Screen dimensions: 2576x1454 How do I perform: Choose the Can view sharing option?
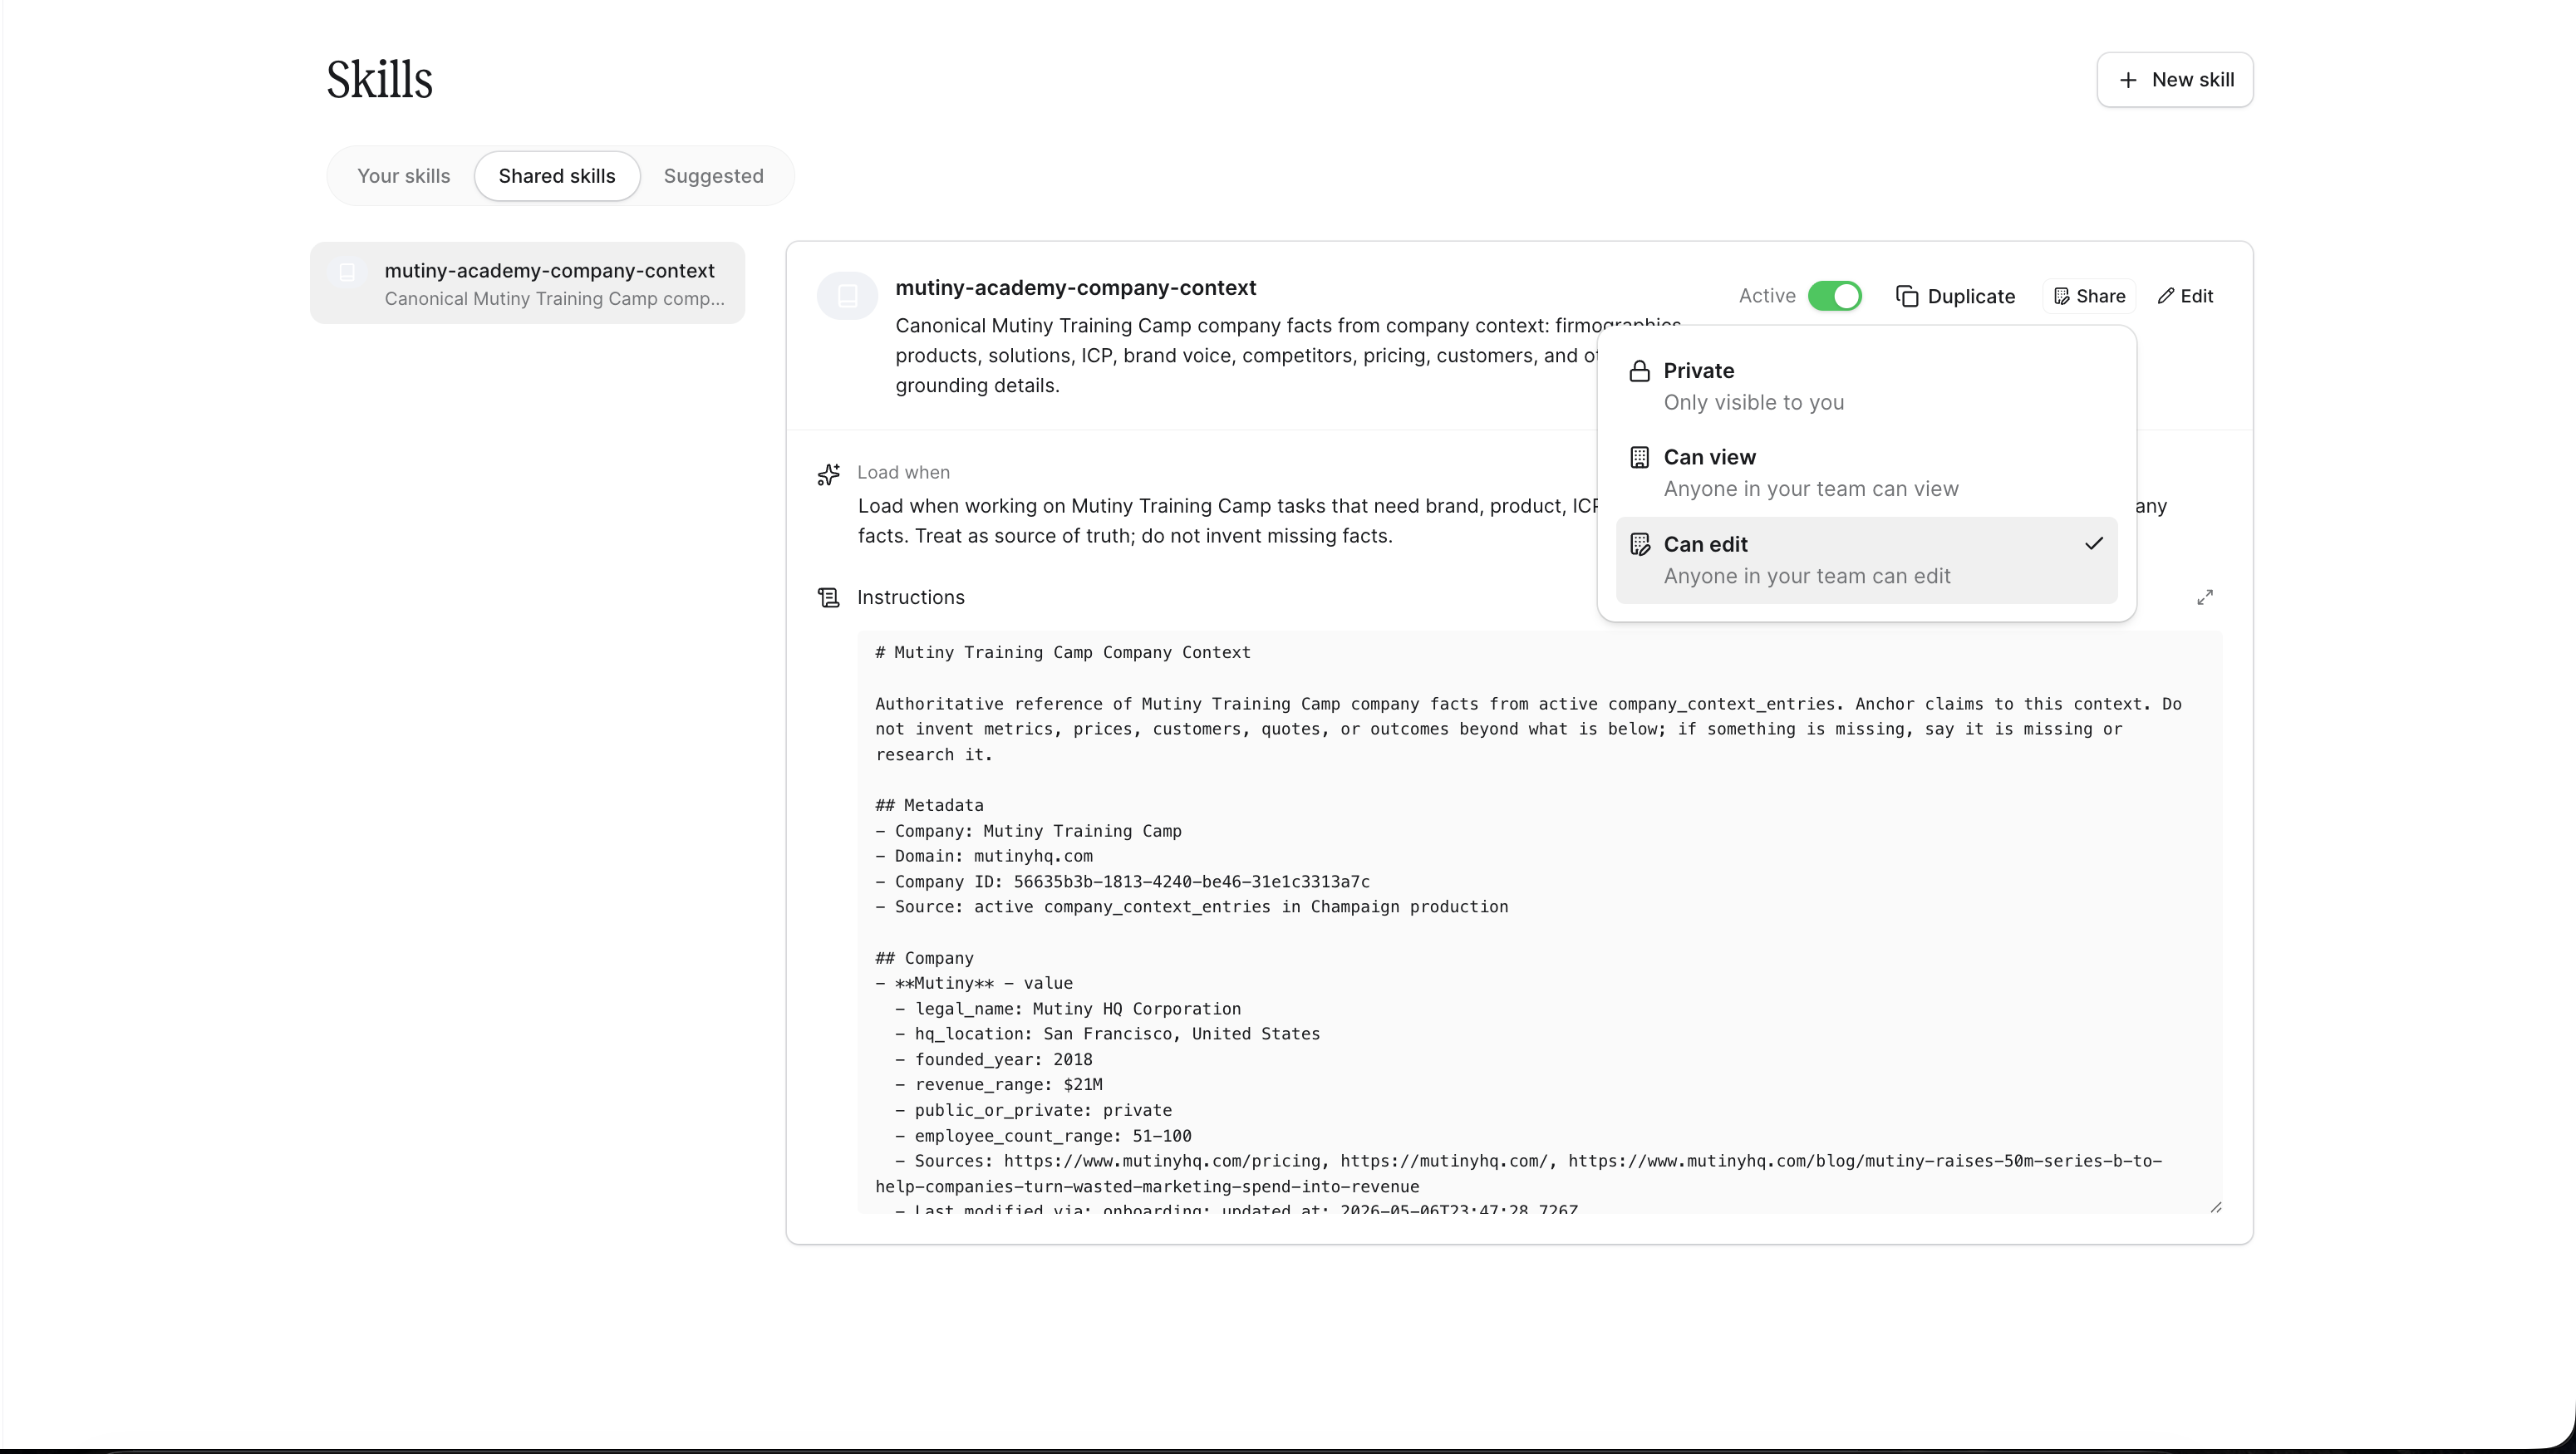pyautogui.click(x=1866, y=473)
